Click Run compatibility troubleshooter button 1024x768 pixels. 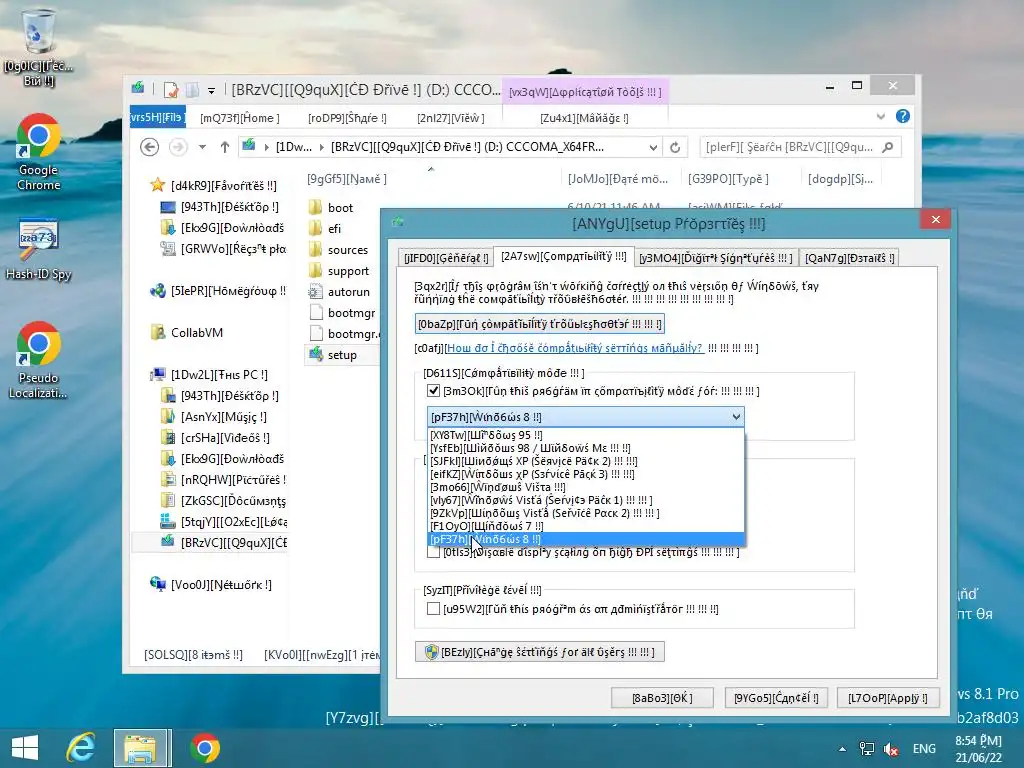point(539,324)
